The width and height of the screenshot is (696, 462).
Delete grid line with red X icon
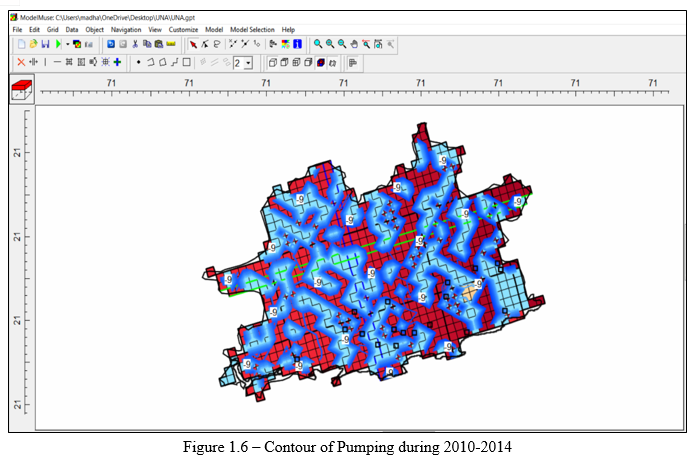pos(21,62)
